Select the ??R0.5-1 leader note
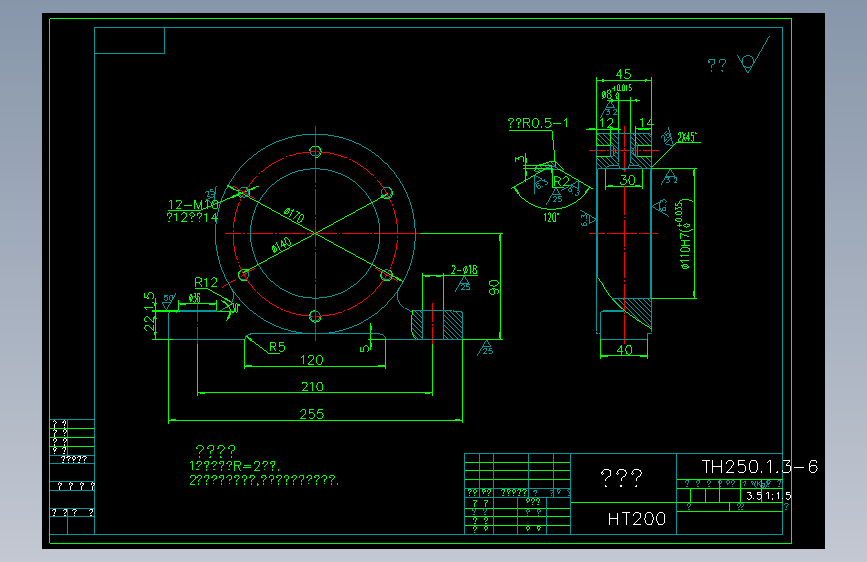 (538, 123)
